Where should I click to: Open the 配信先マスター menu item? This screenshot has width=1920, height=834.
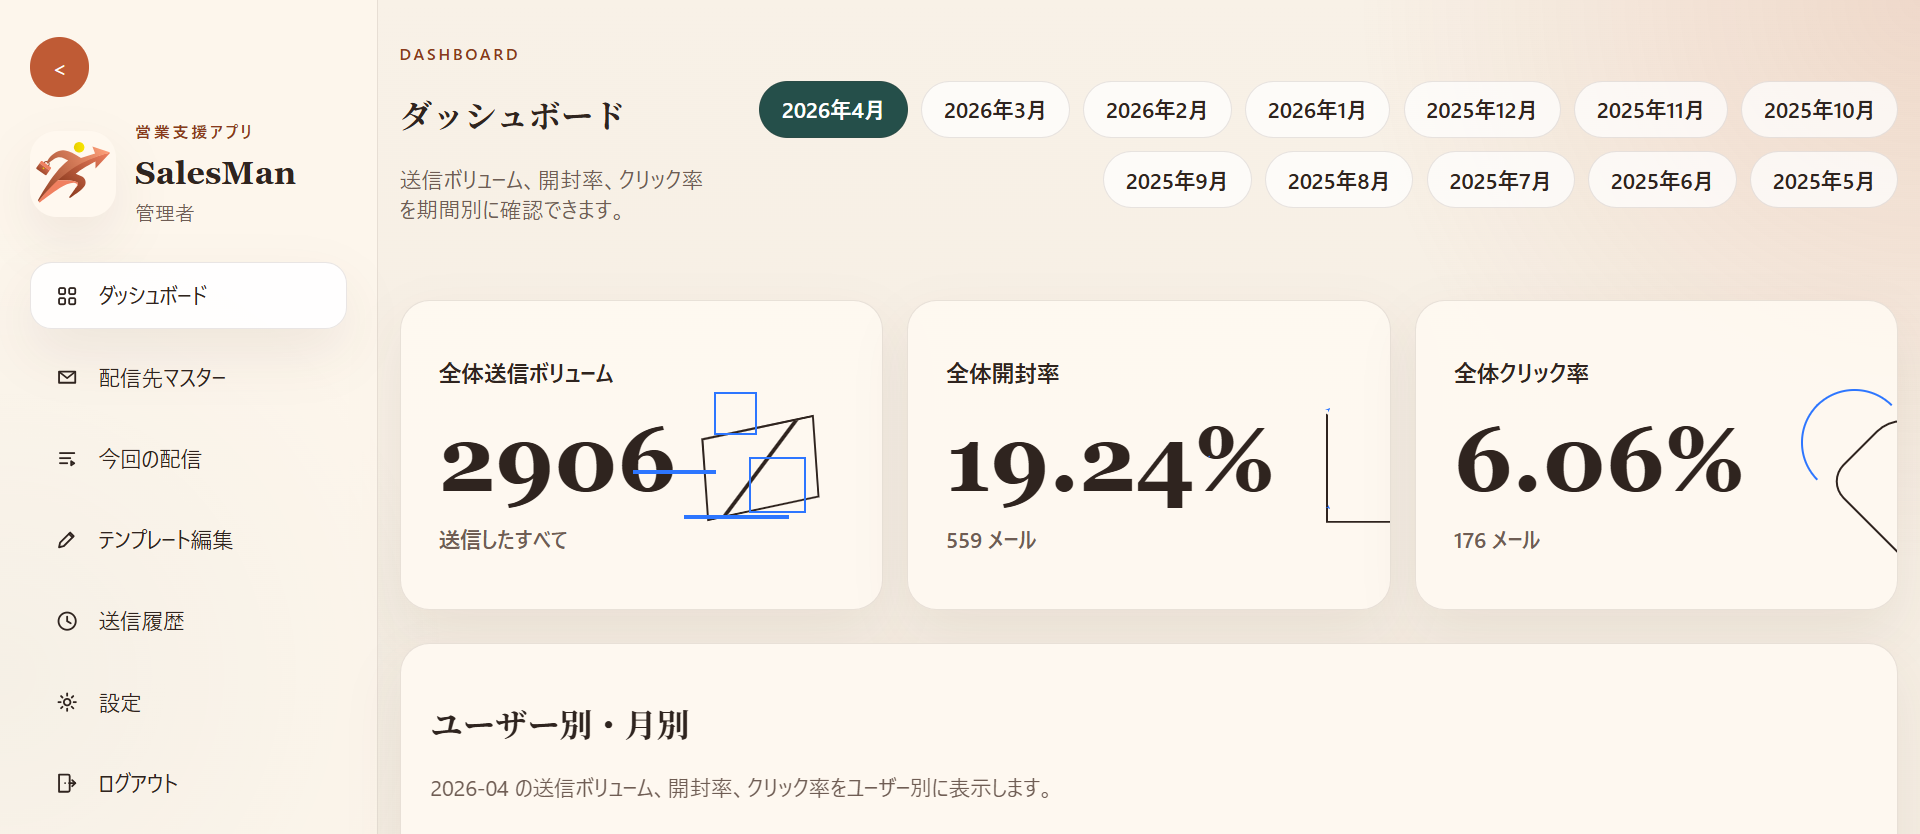188,377
